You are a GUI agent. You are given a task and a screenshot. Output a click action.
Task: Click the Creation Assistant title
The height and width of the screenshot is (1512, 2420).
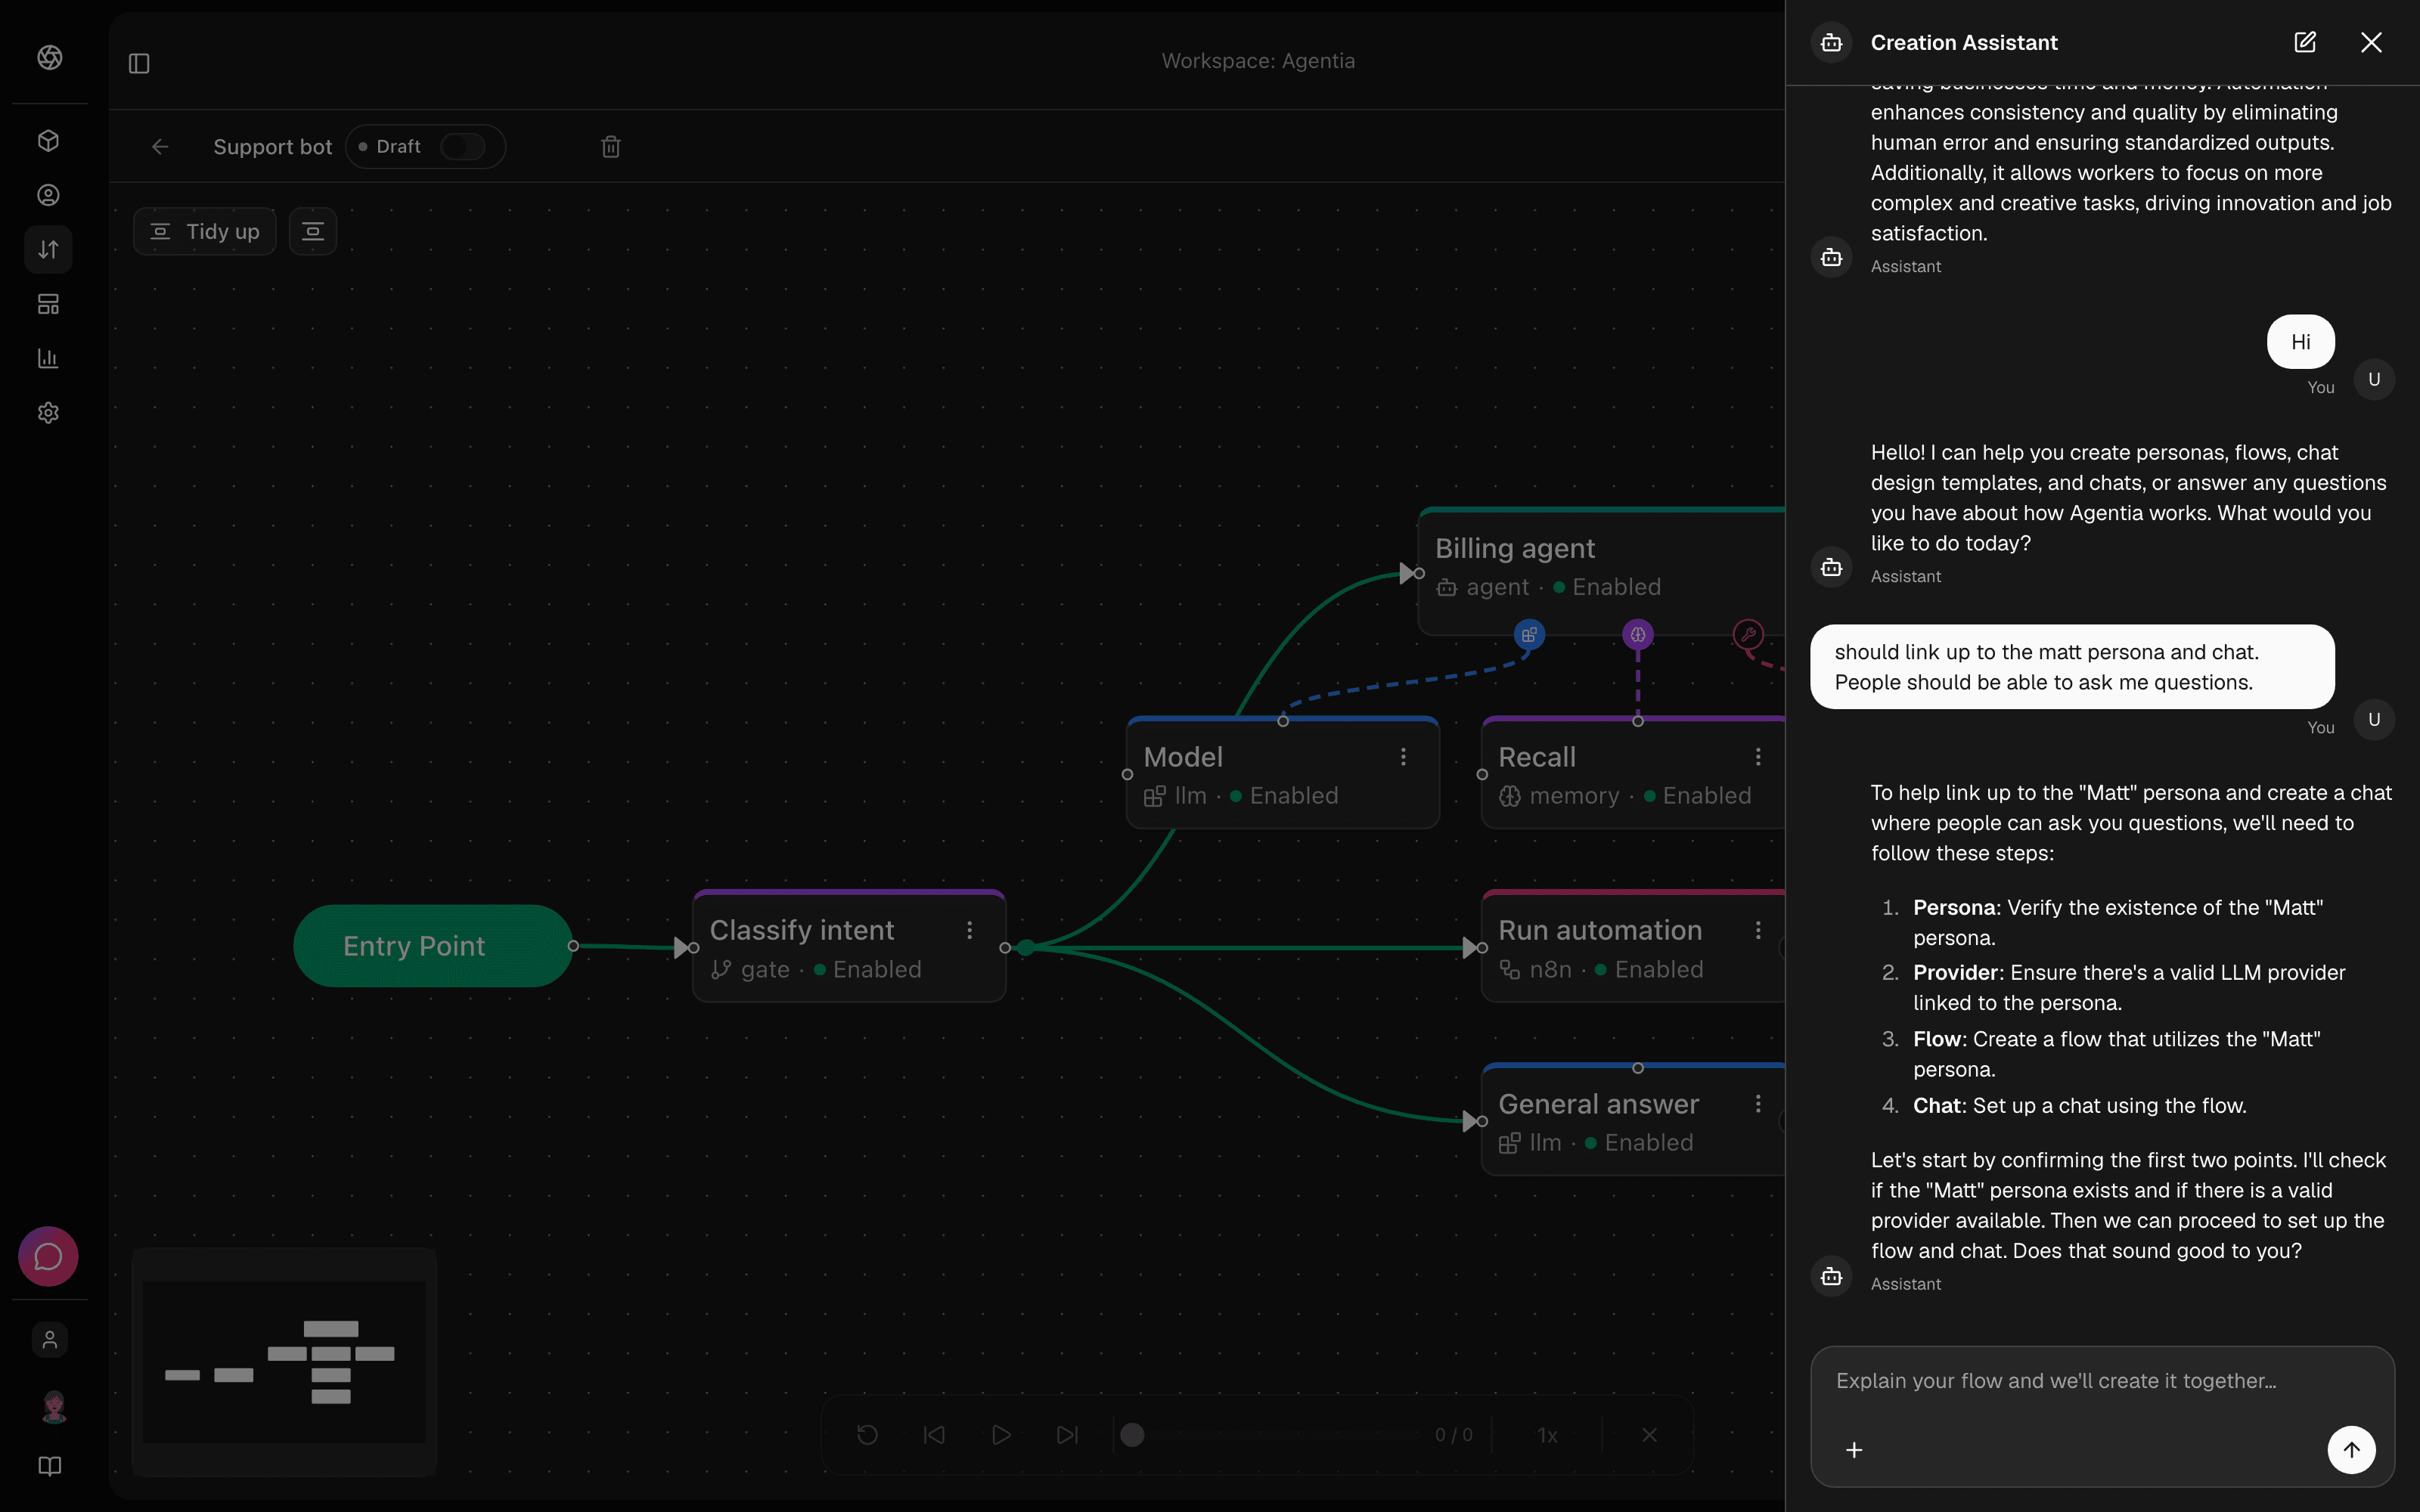coord(1963,42)
